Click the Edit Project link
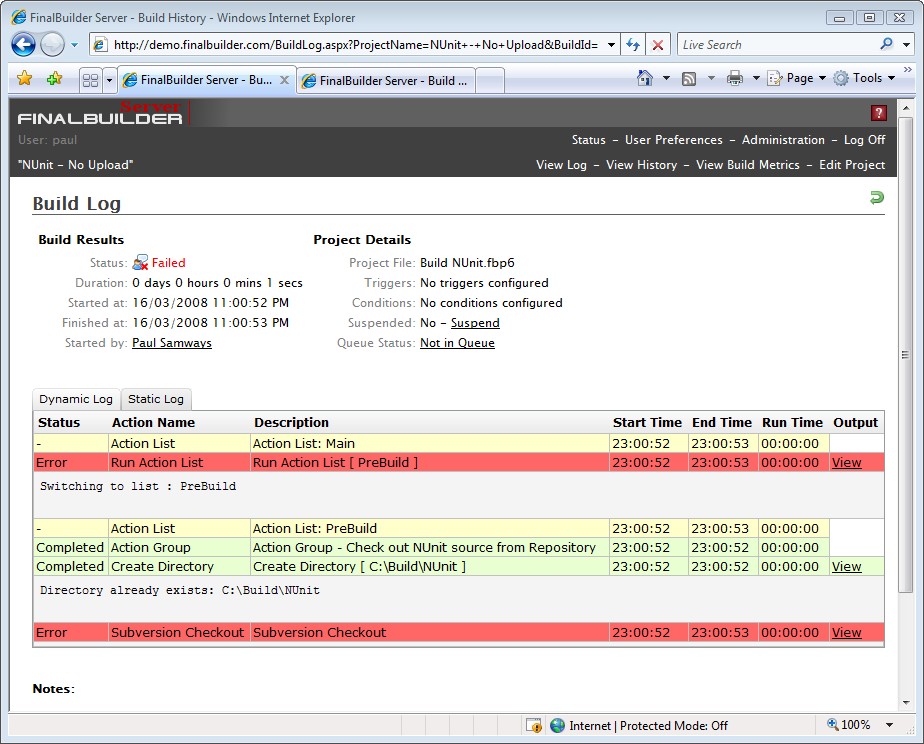Viewport: 924px width, 744px height. (x=852, y=165)
